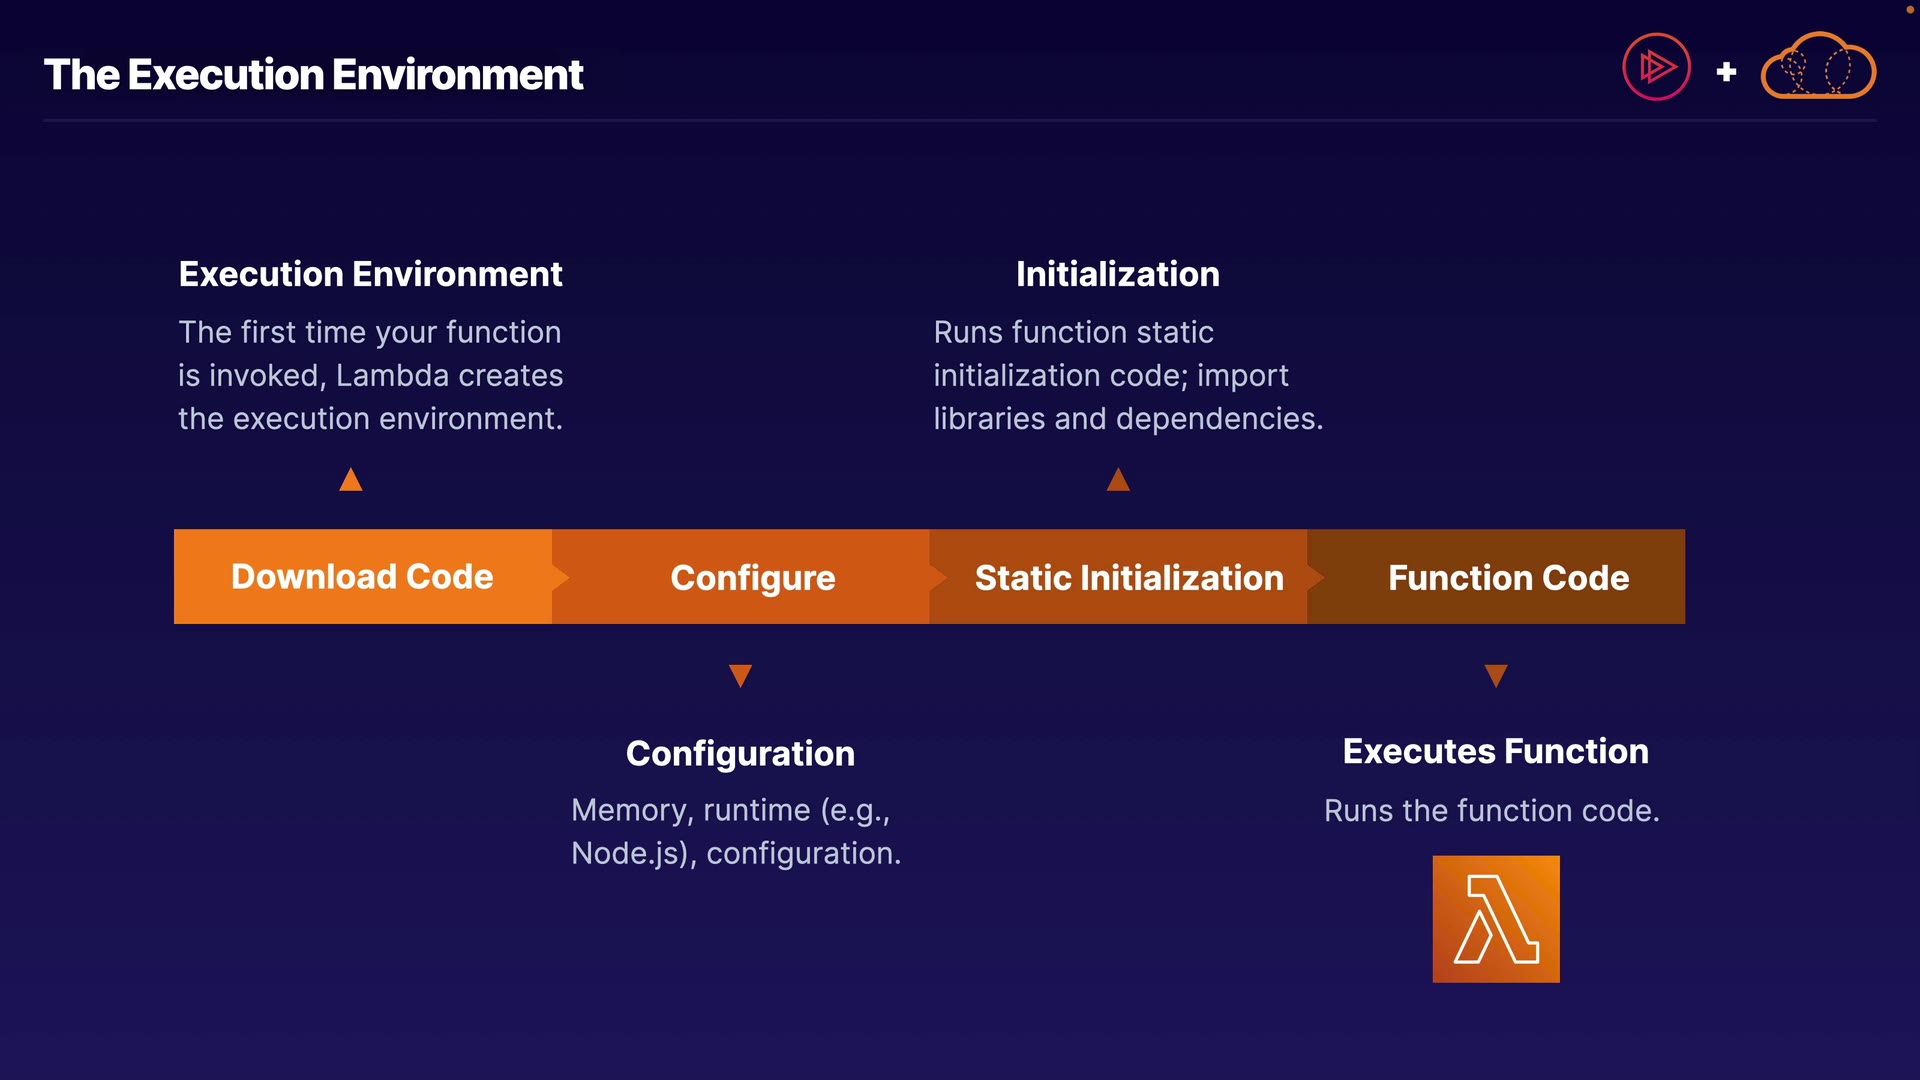
Task: Click the 'Runs function static' description paragraph
Action: pyautogui.click(x=1127, y=375)
